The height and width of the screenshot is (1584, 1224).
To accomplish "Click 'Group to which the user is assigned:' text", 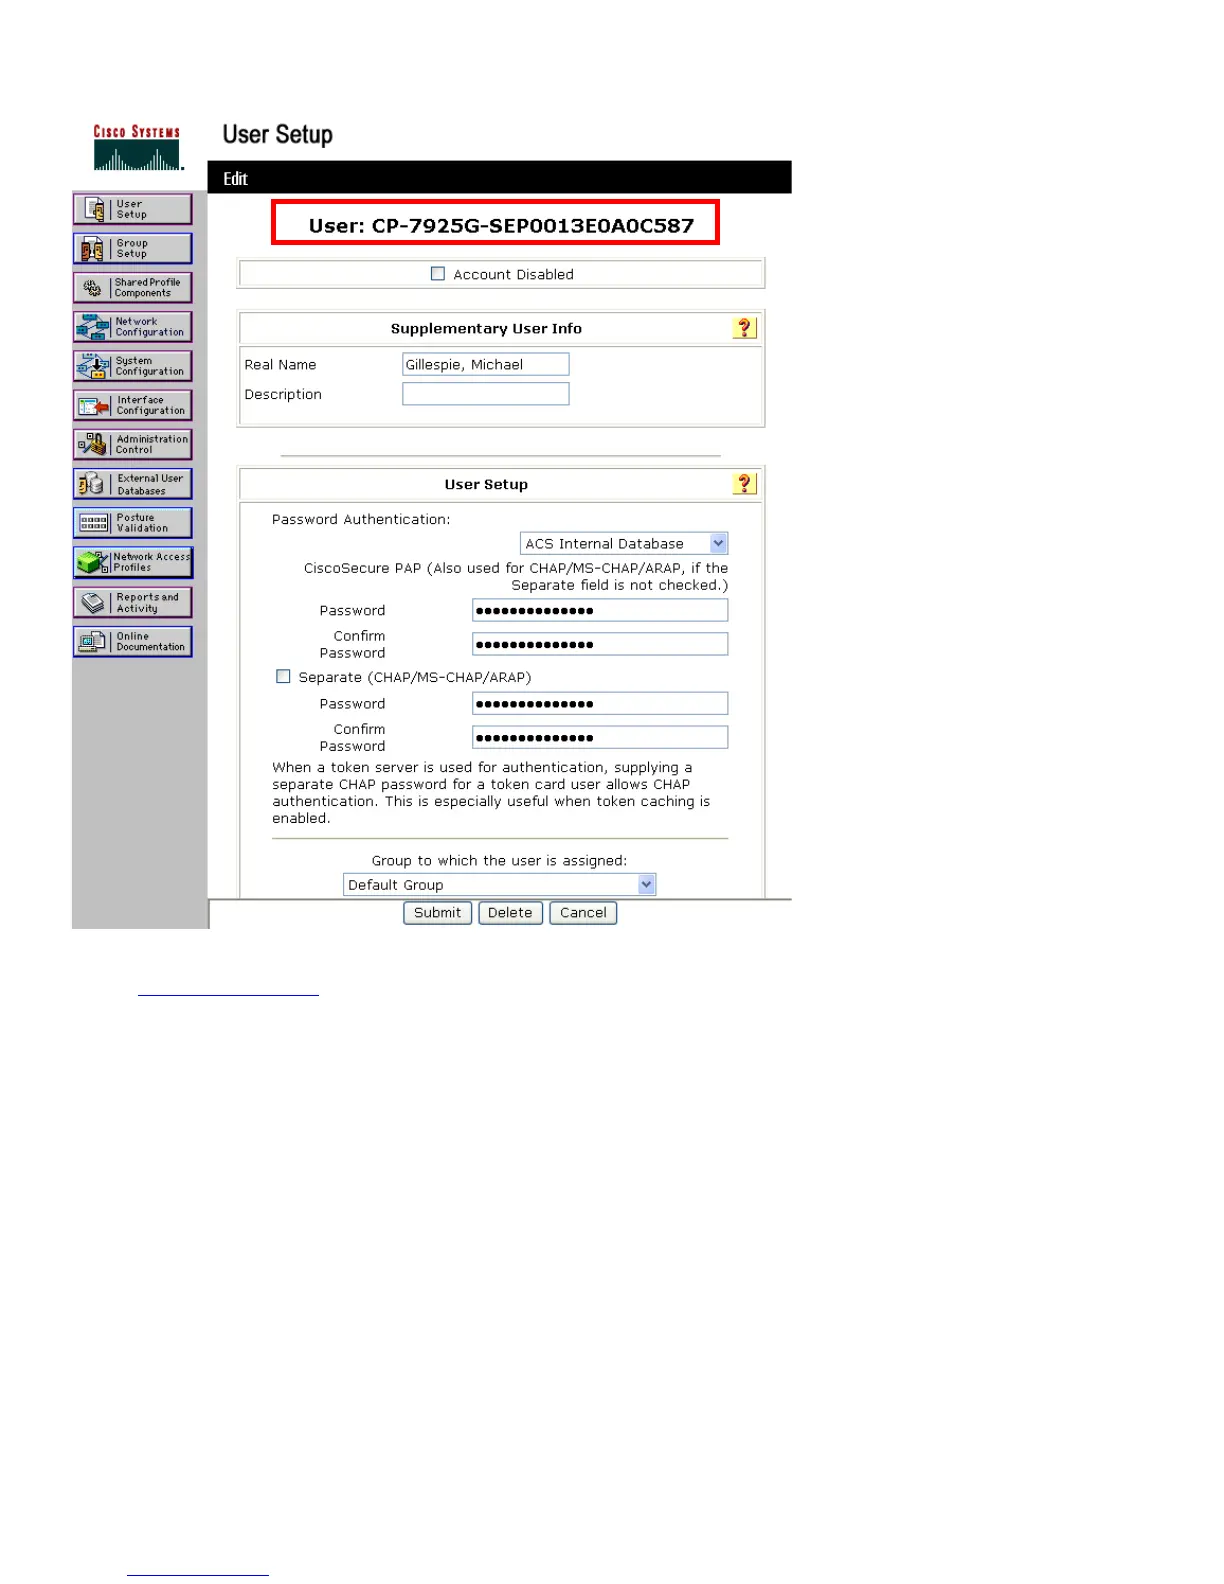I will pyautogui.click(x=499, y=860).
